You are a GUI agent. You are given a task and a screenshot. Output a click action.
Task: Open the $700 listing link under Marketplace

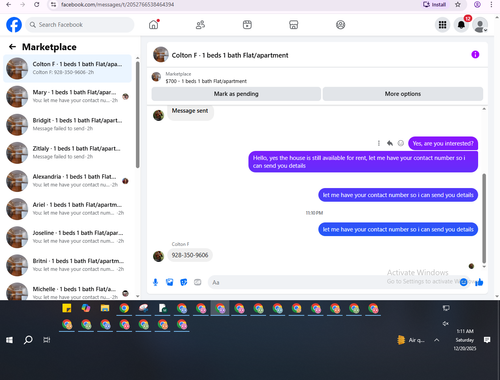coord(206,81)
